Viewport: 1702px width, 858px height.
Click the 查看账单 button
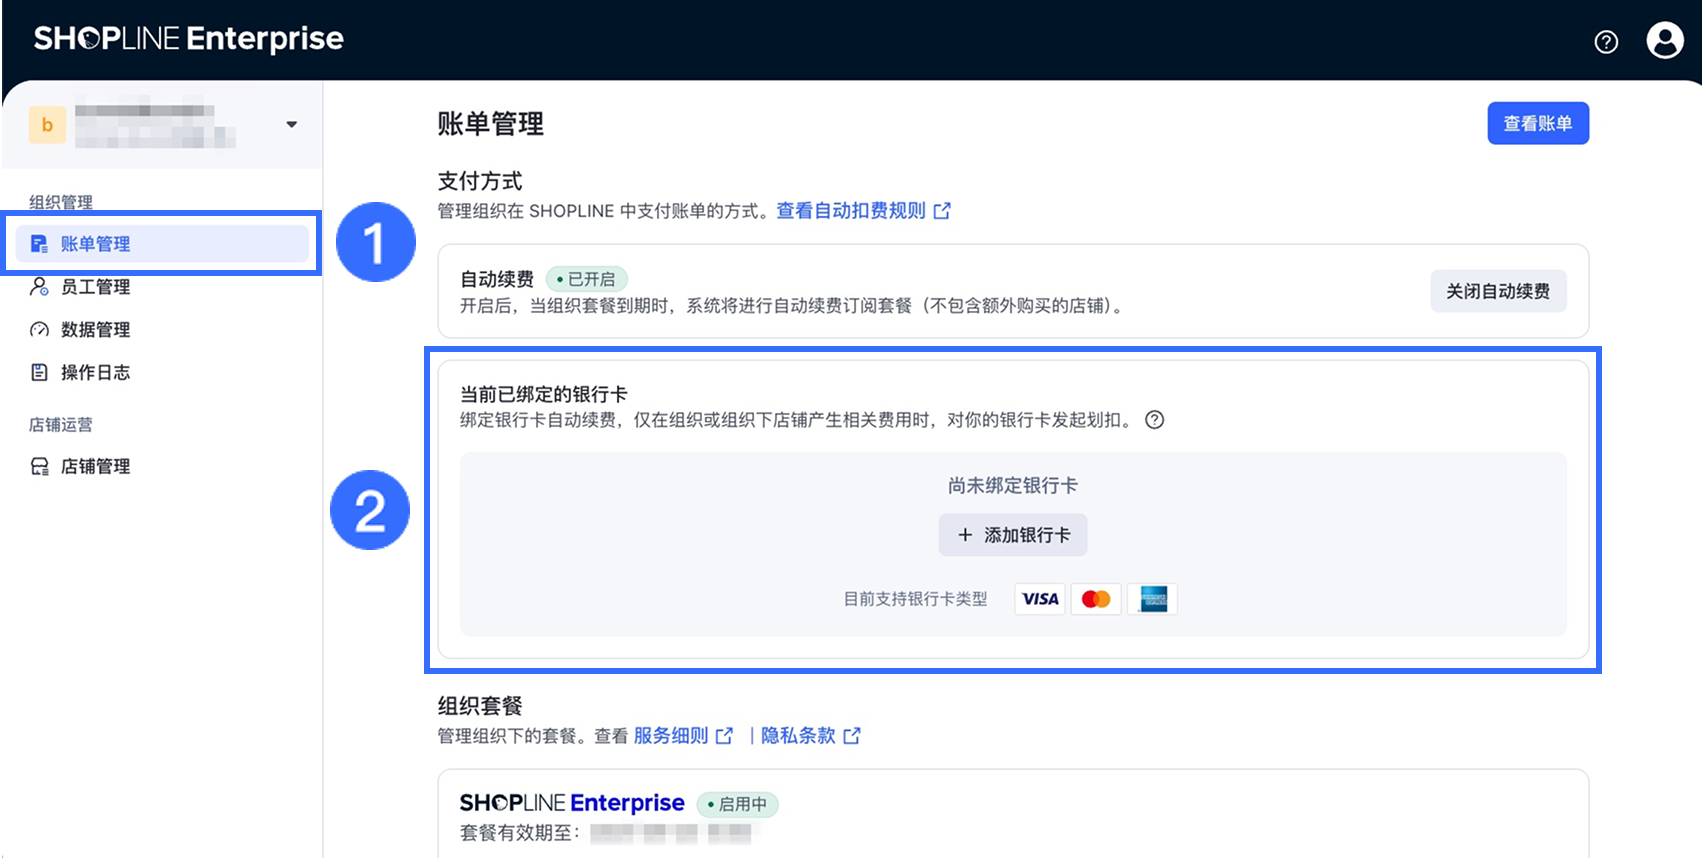click(1537, 123)
